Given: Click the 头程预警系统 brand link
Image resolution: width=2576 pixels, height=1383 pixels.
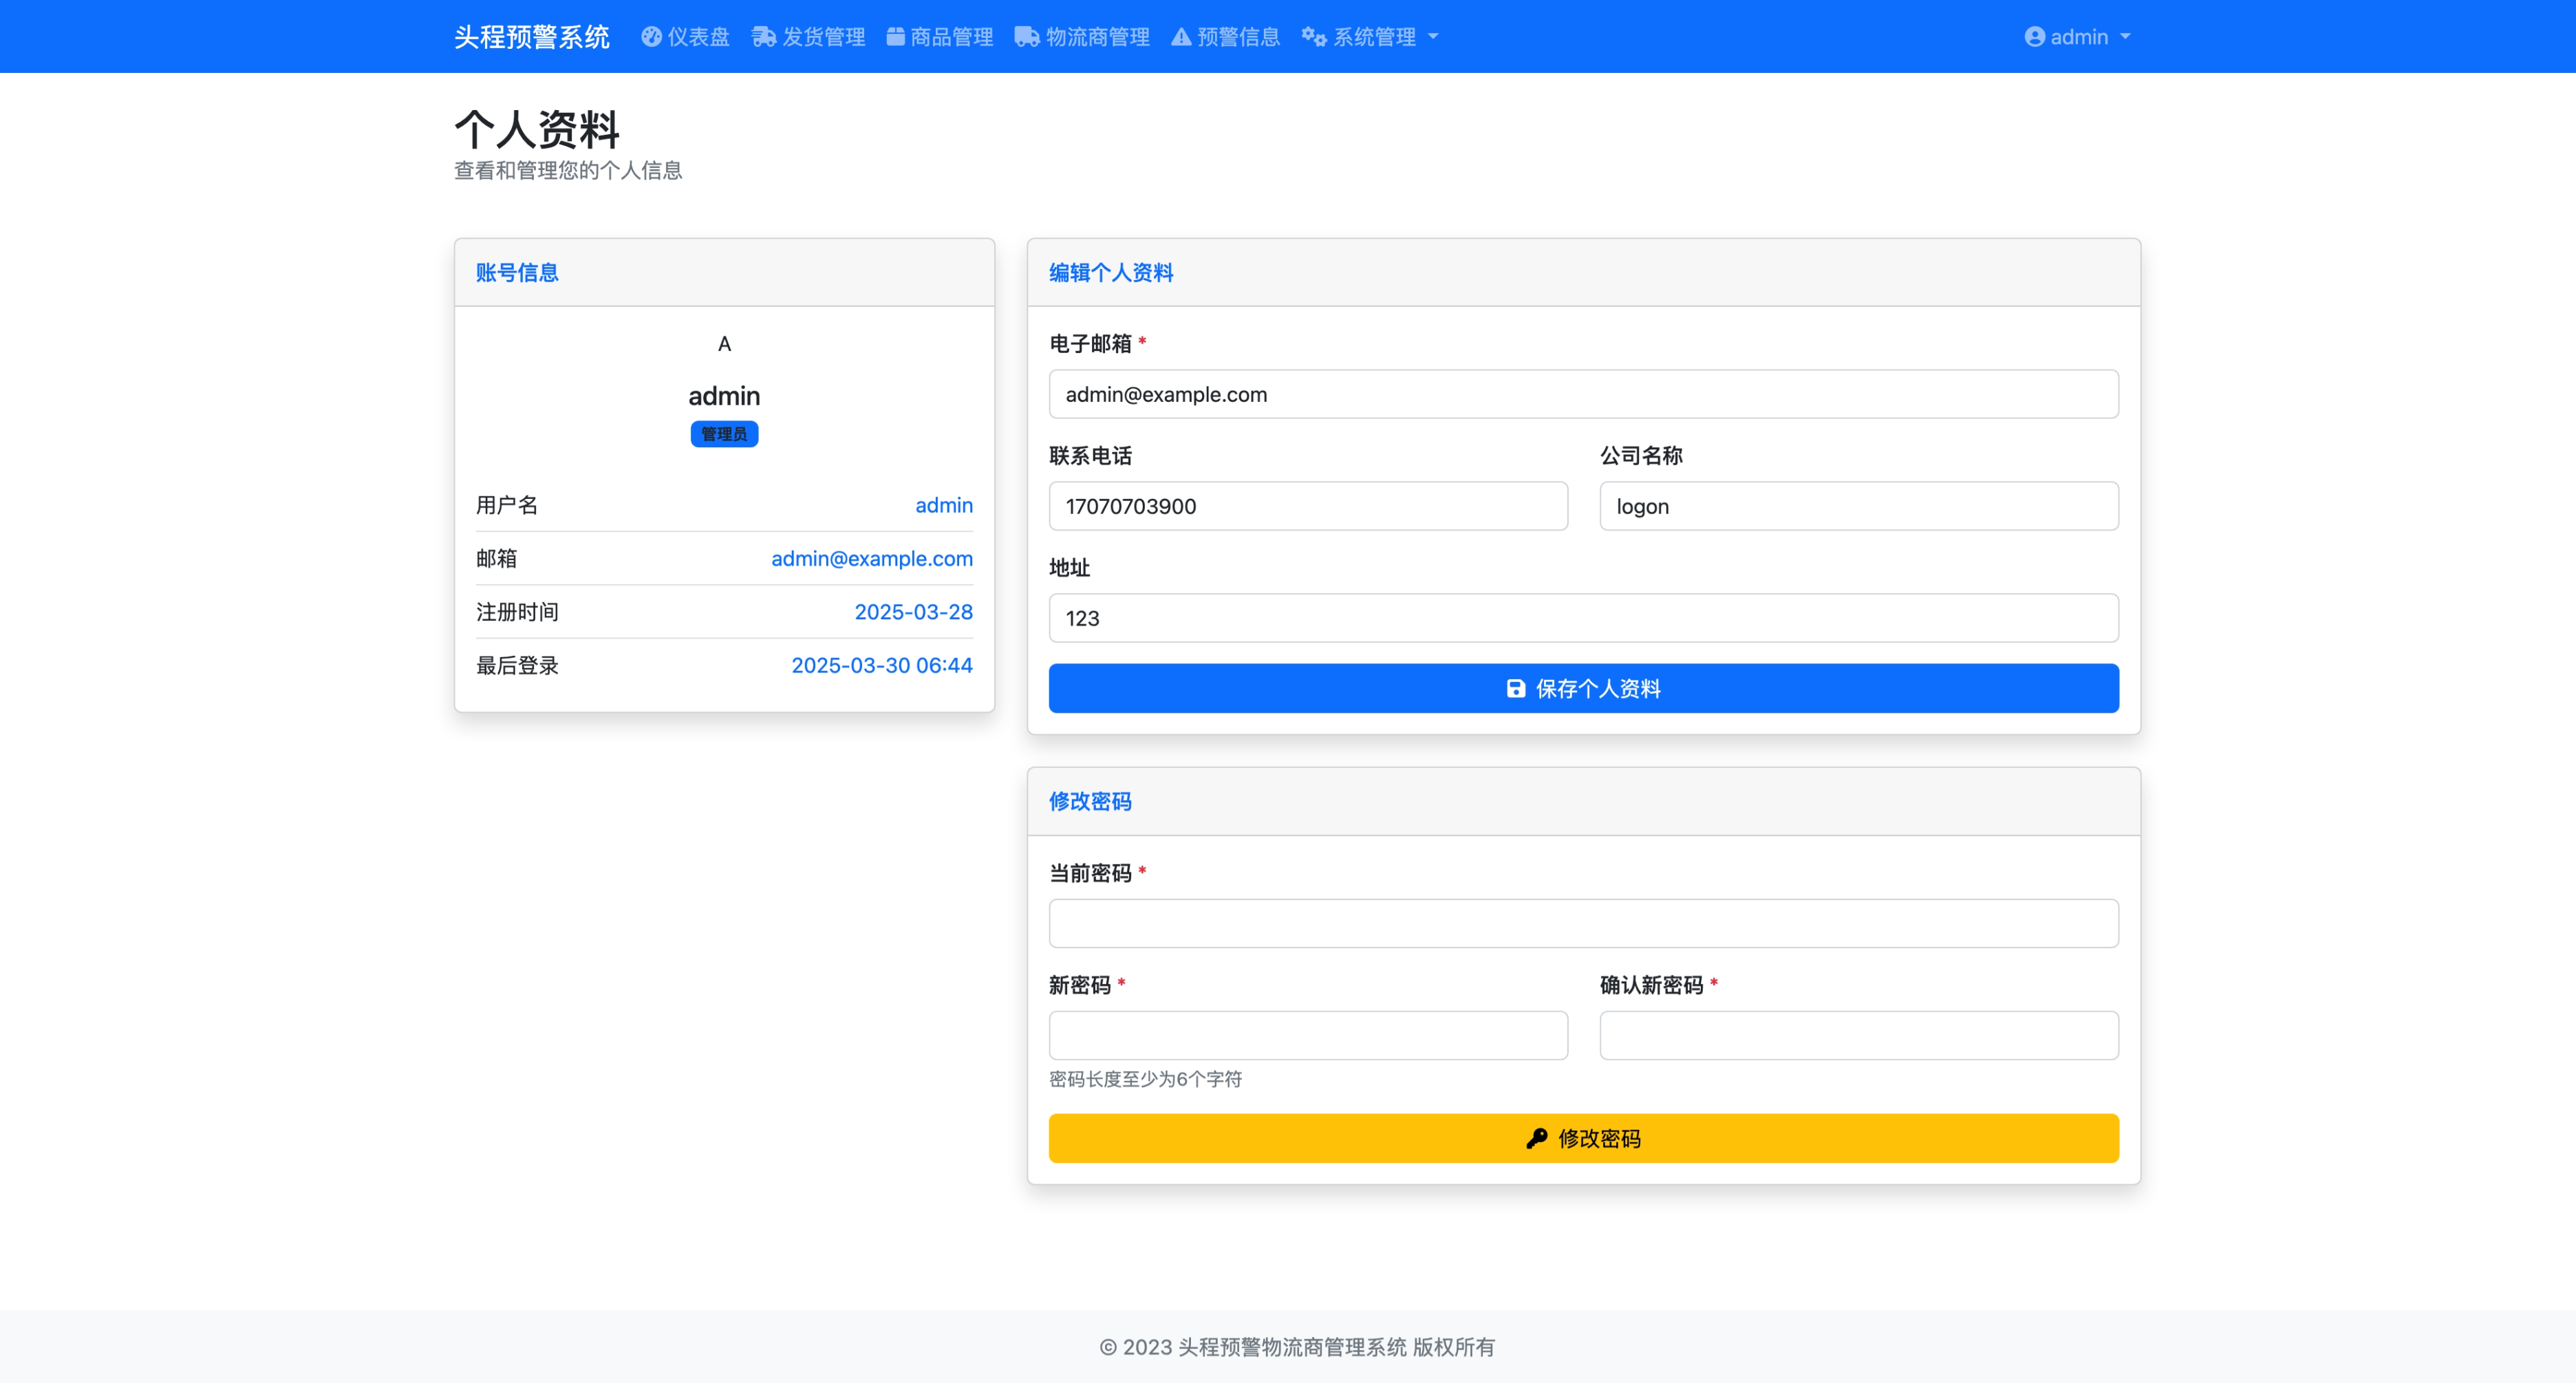Looking at the screenshot, I should tap(531, 37).
